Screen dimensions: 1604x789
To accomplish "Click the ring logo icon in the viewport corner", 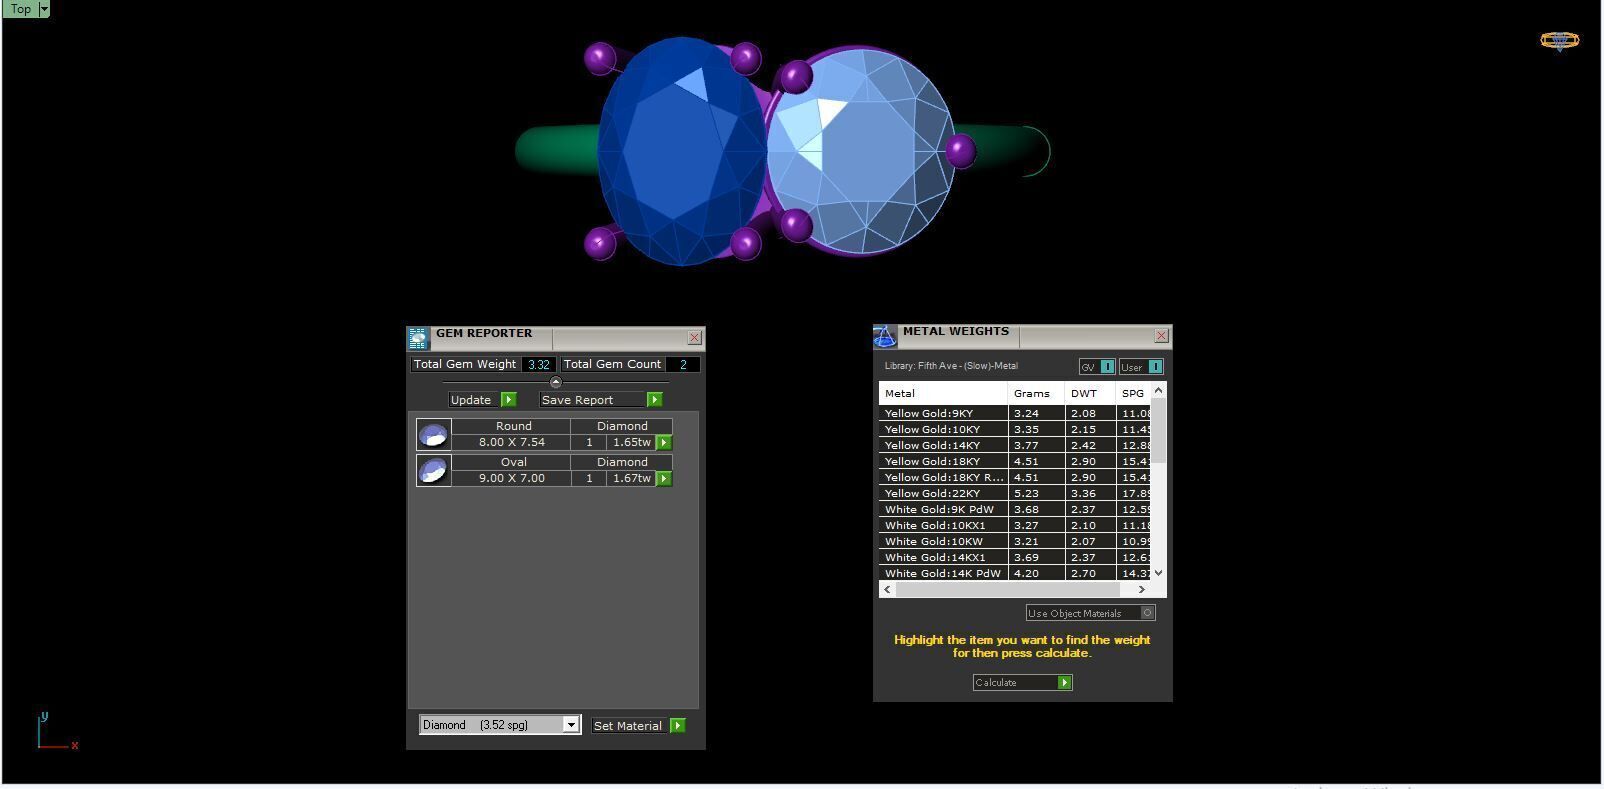I will (1559, 40).
